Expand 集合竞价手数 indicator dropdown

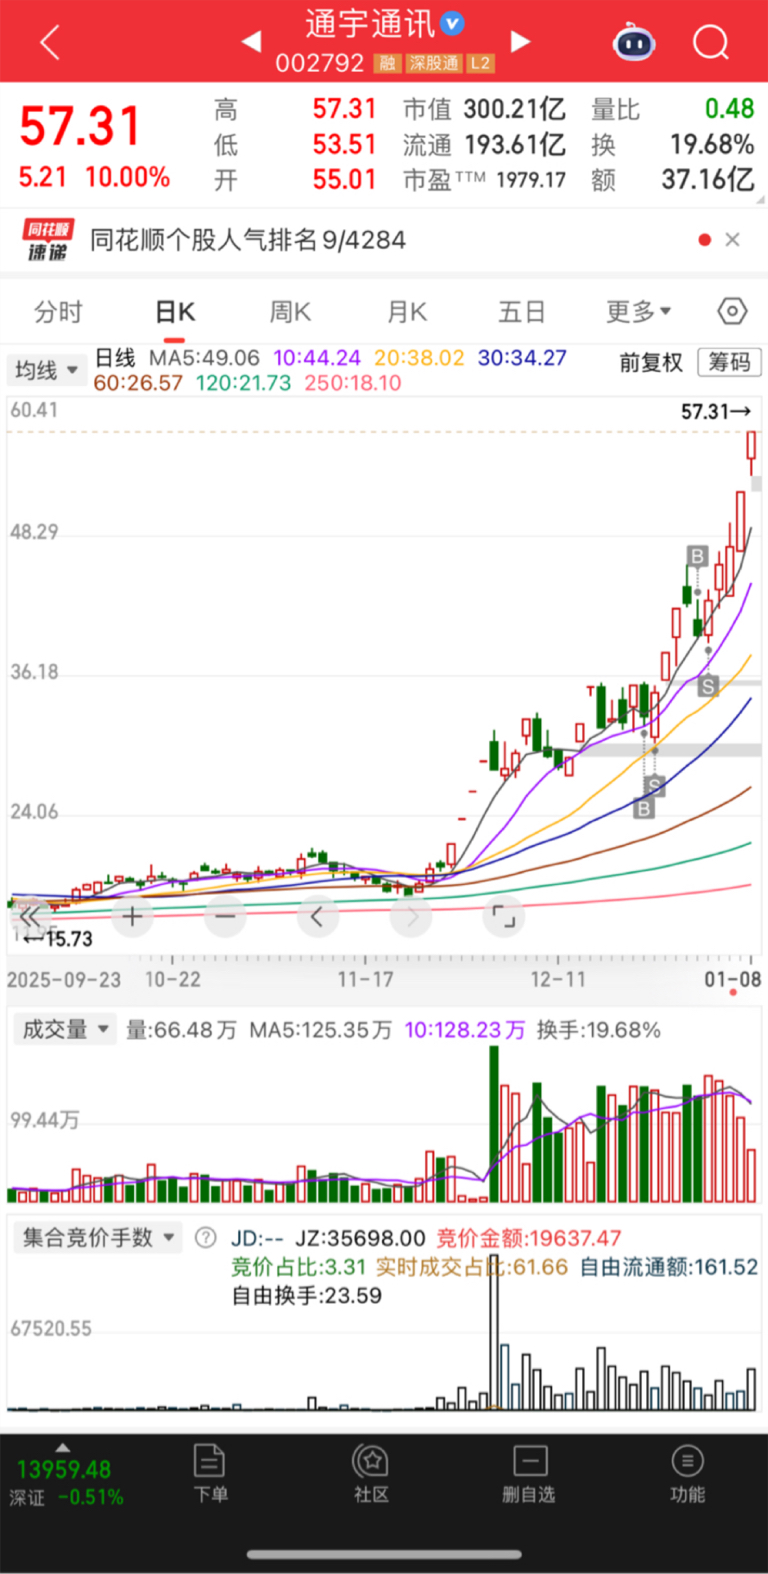click(x=98, y=1238)
